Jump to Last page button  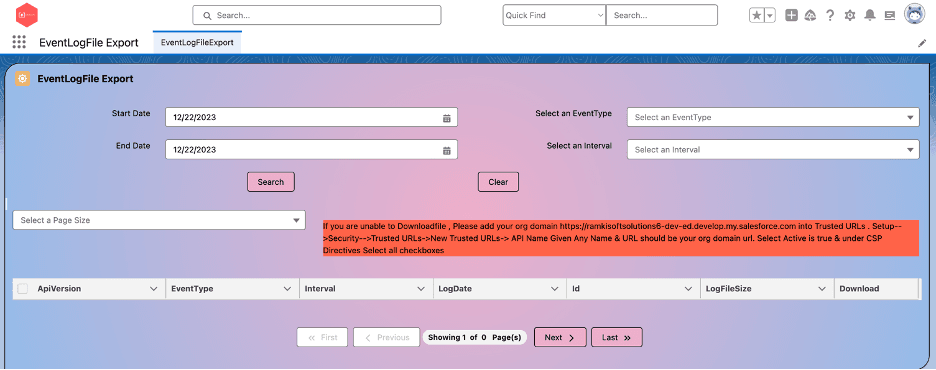coord(617,337)
